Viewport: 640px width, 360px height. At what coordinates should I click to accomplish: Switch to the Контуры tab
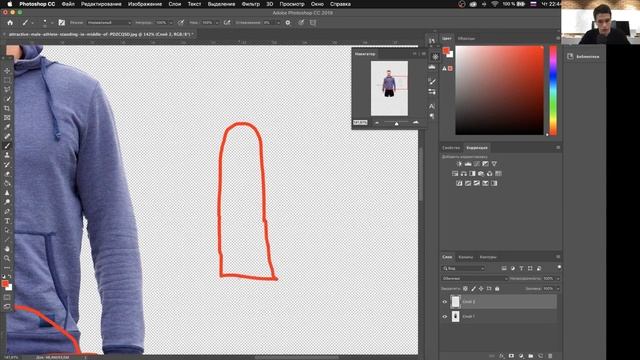[x=488, y=257]
